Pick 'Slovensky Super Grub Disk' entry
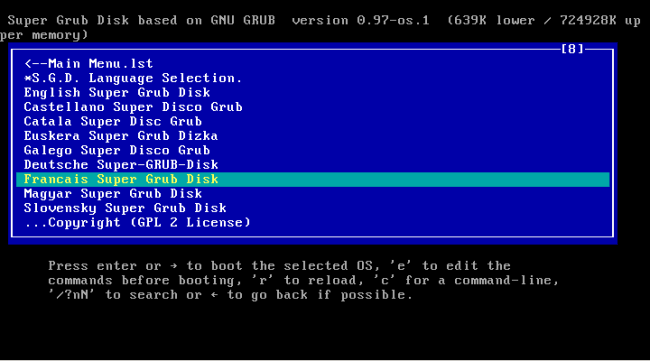Viewport: 650px width, 361px height. point(125,208)
